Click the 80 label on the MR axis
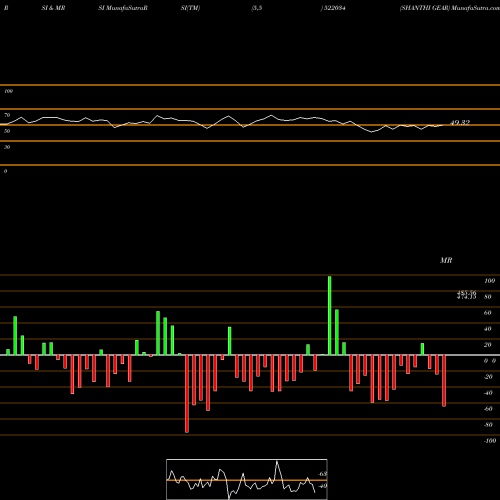Image resolution: width=500 pixels, height=500 pixels. pos(488,297)
